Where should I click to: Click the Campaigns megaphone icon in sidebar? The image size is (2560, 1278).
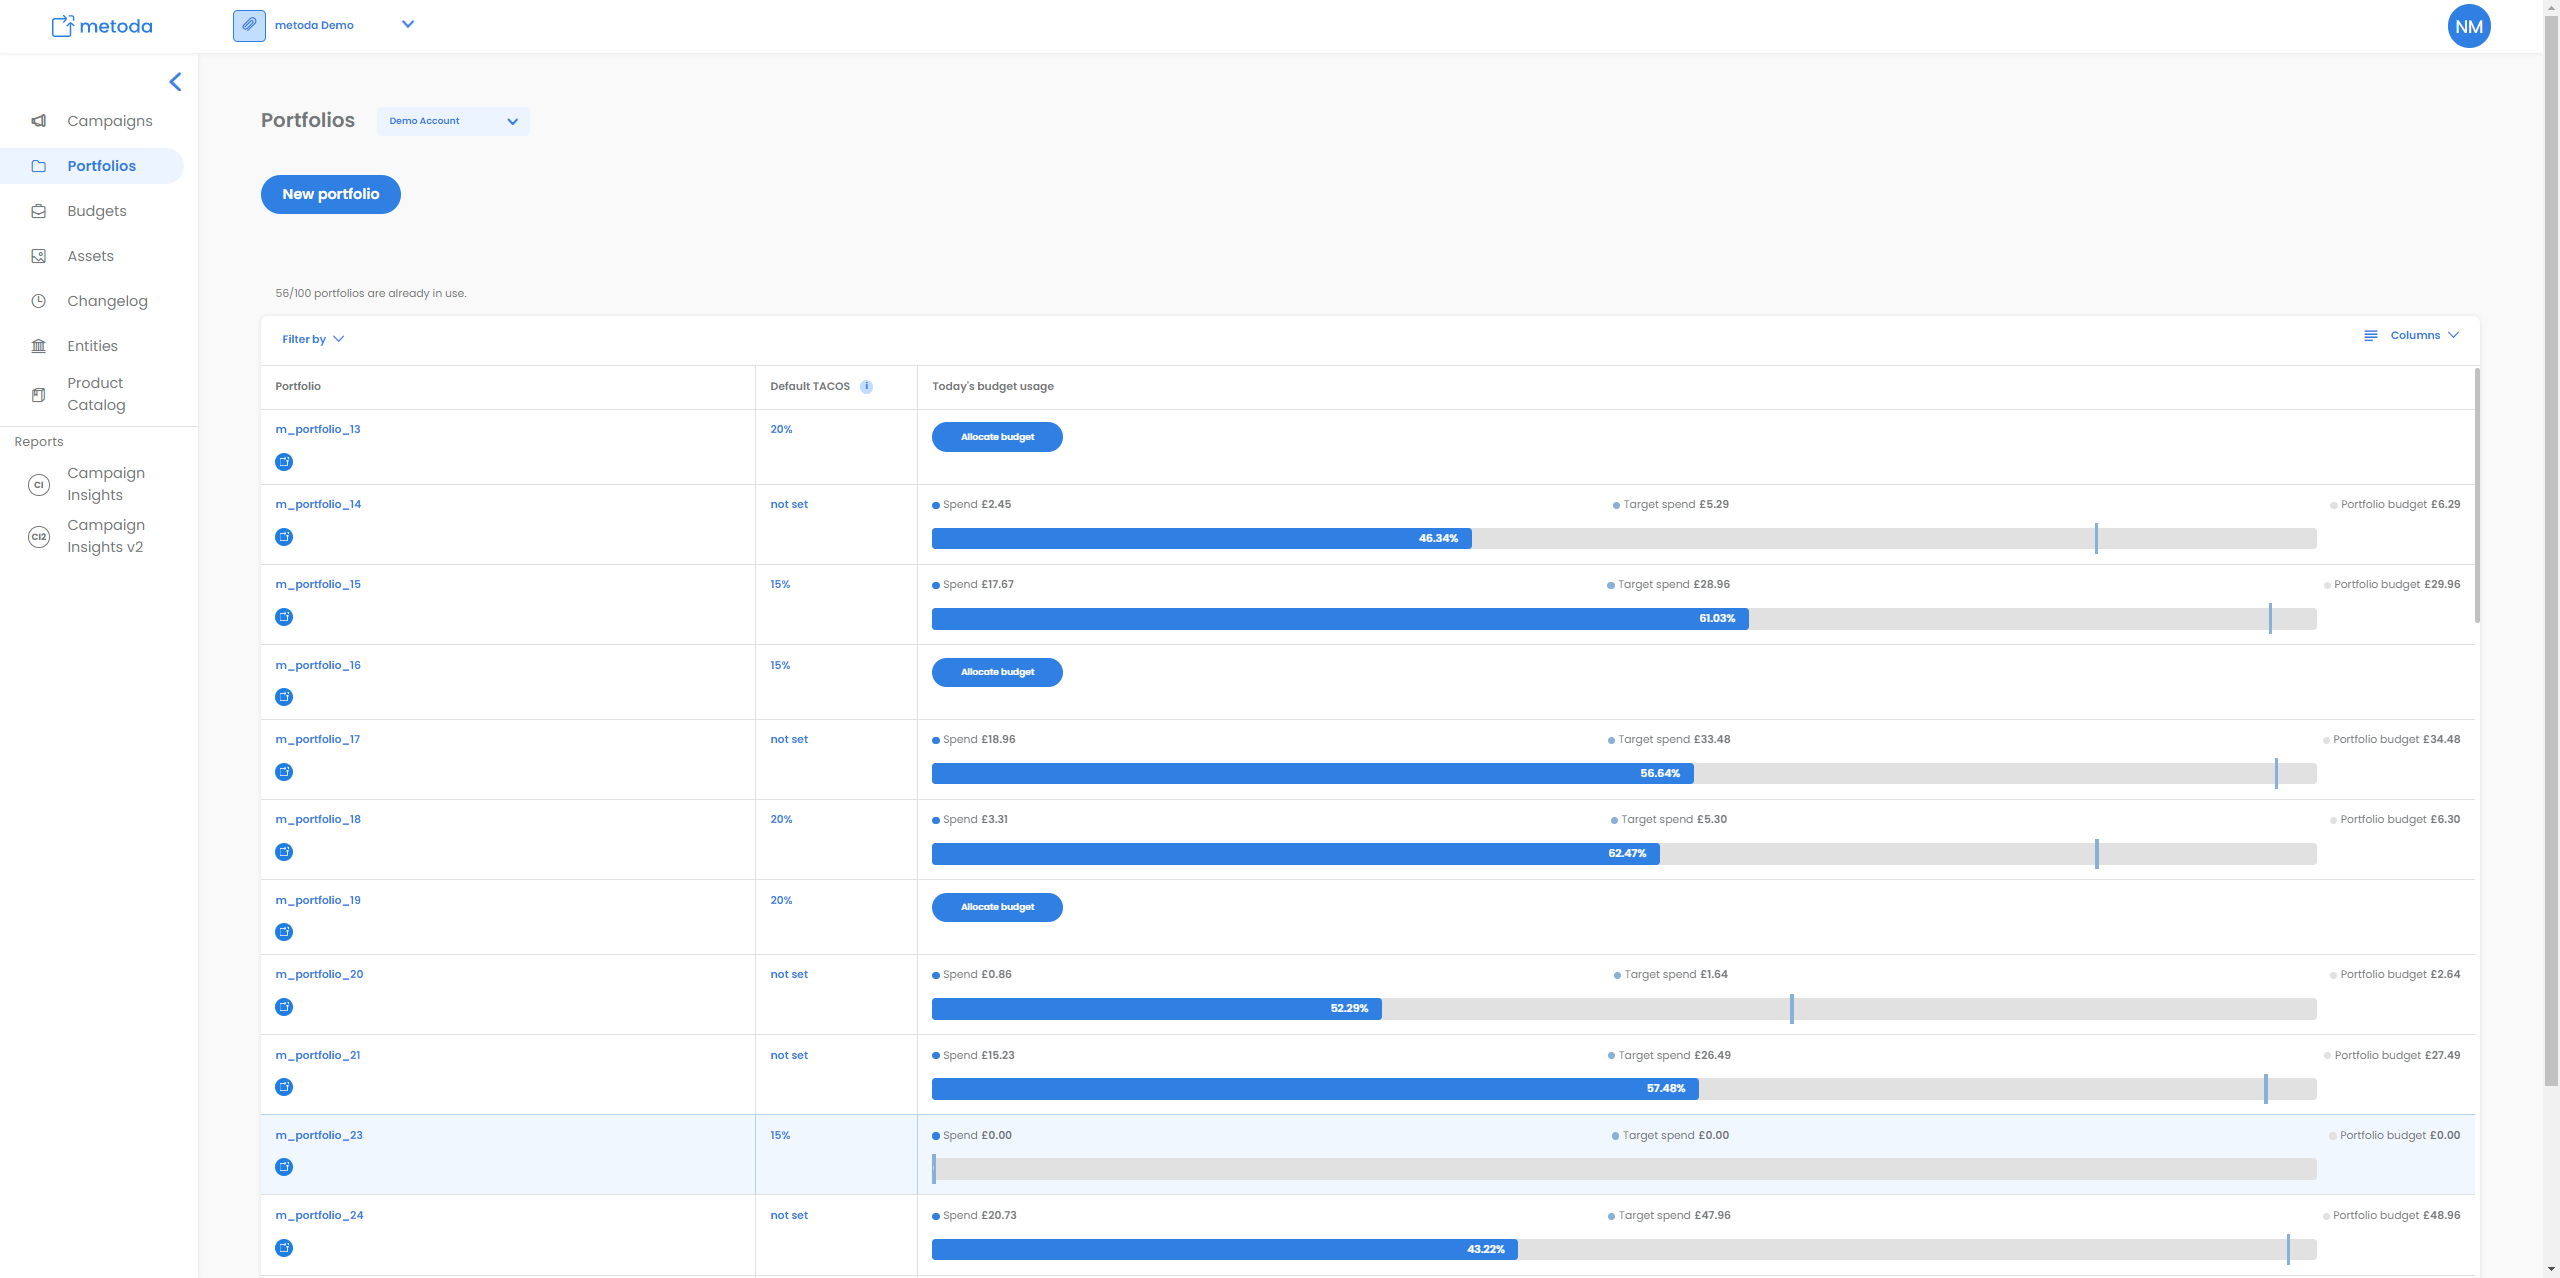coord(39,121)
